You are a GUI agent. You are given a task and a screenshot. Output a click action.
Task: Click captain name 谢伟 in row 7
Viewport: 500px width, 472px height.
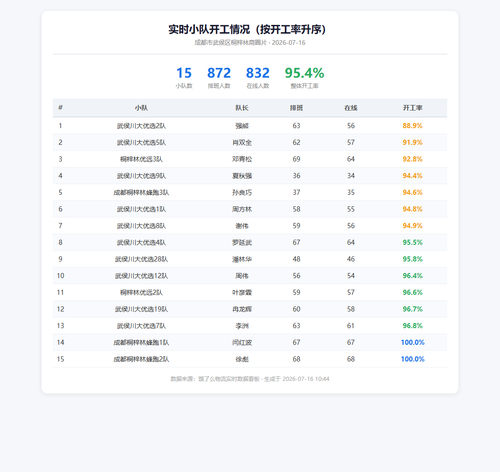point(242,226)
